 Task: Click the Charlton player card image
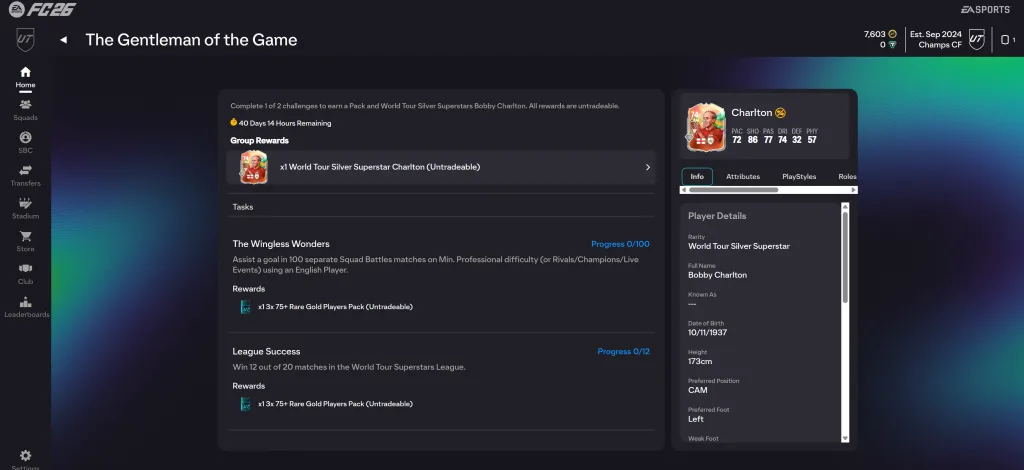[x=705, y=128]
